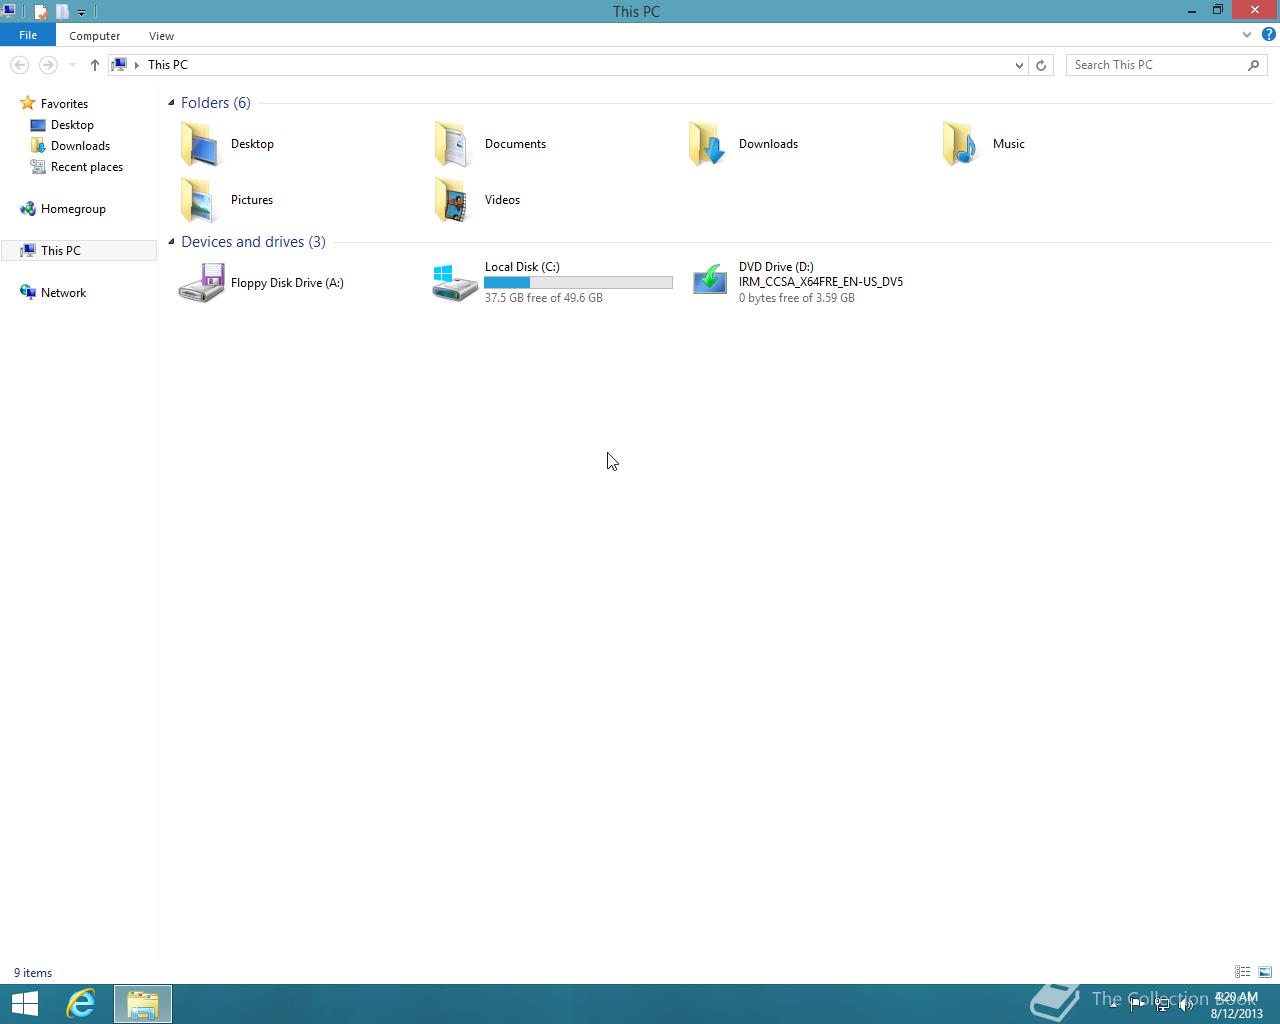The image size is (1280, 1024).
Task: Expand address bar This PC chevron
Action: (x=137, y=65)
